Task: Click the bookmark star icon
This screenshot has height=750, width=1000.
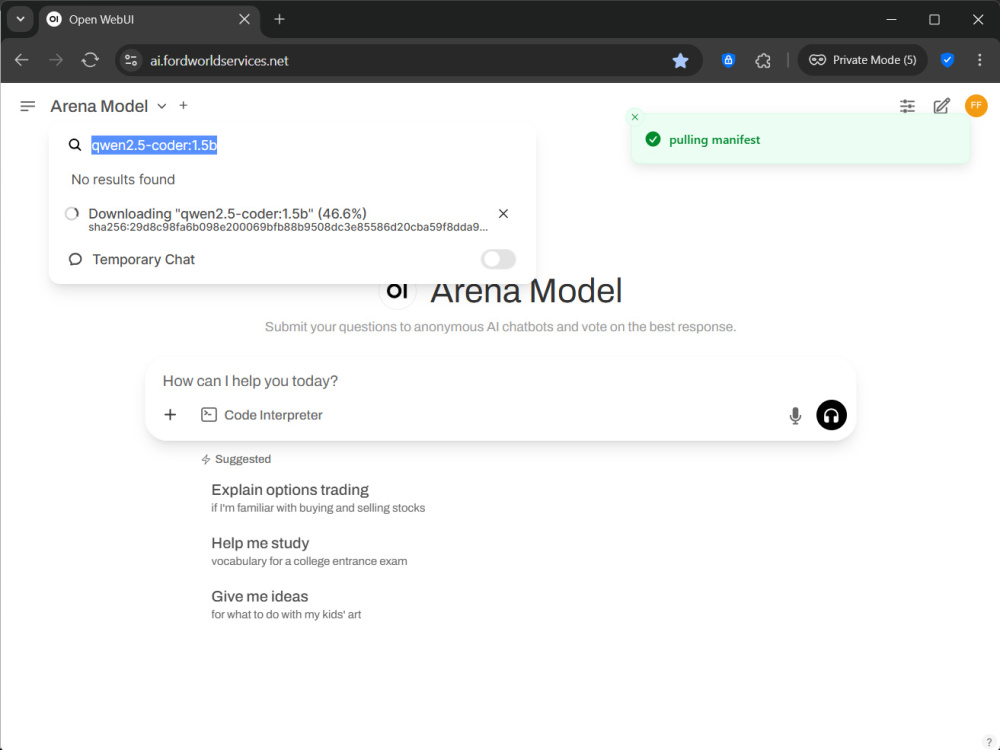Action: (x=680, y=61)
